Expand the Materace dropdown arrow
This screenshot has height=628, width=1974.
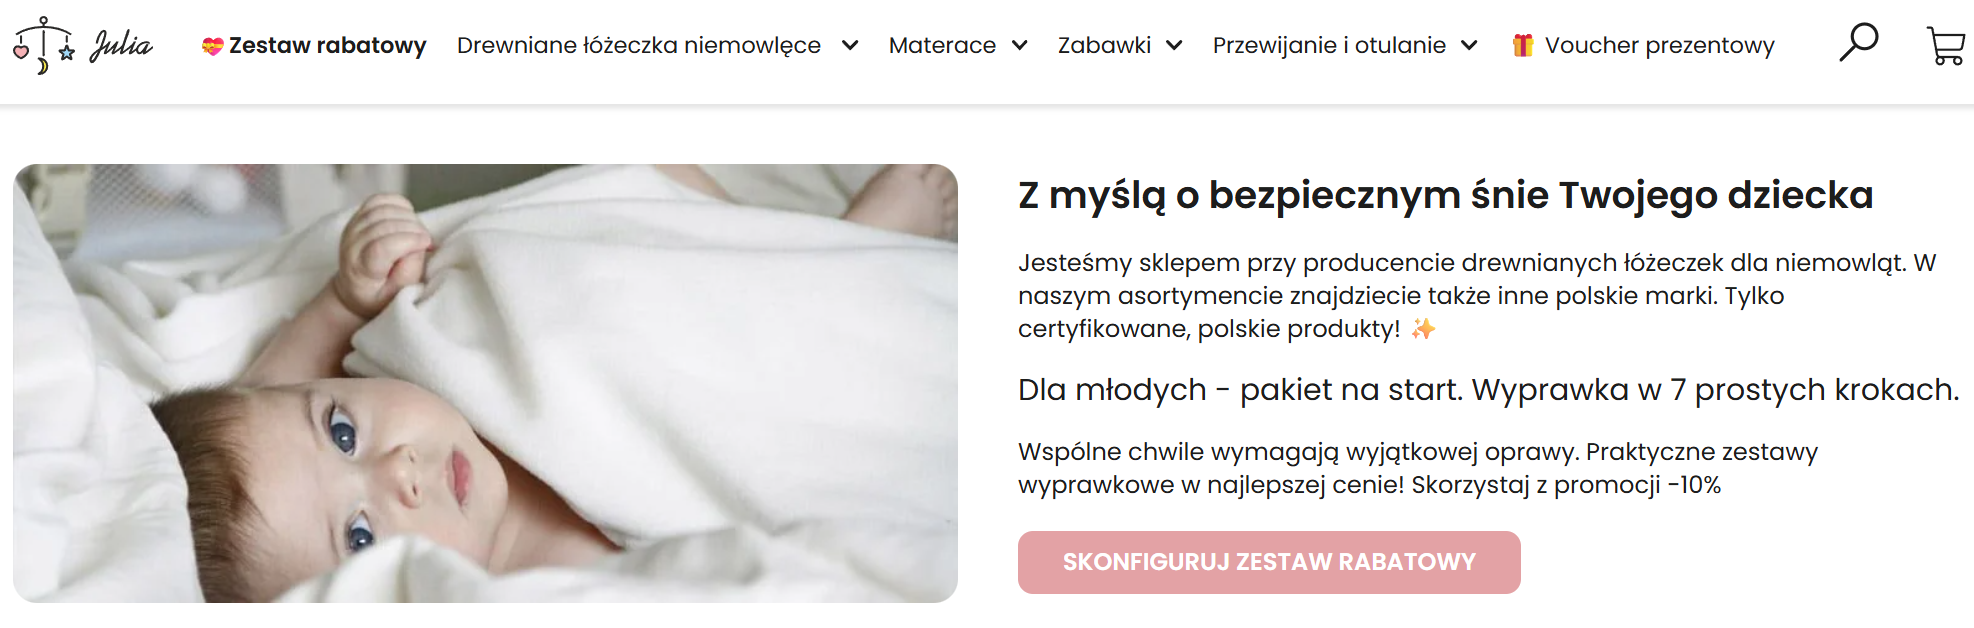[1020, 45]
